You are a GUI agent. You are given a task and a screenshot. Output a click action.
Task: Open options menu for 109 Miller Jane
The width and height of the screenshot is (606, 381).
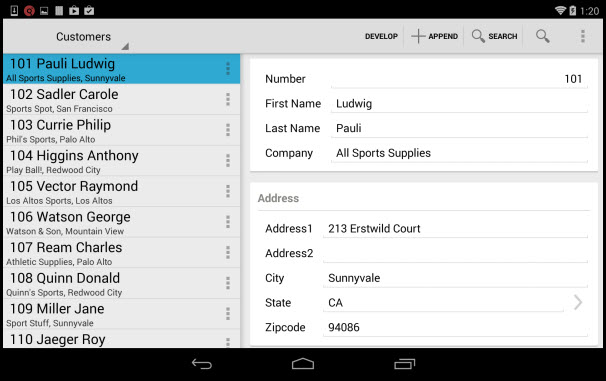[228, 313]
